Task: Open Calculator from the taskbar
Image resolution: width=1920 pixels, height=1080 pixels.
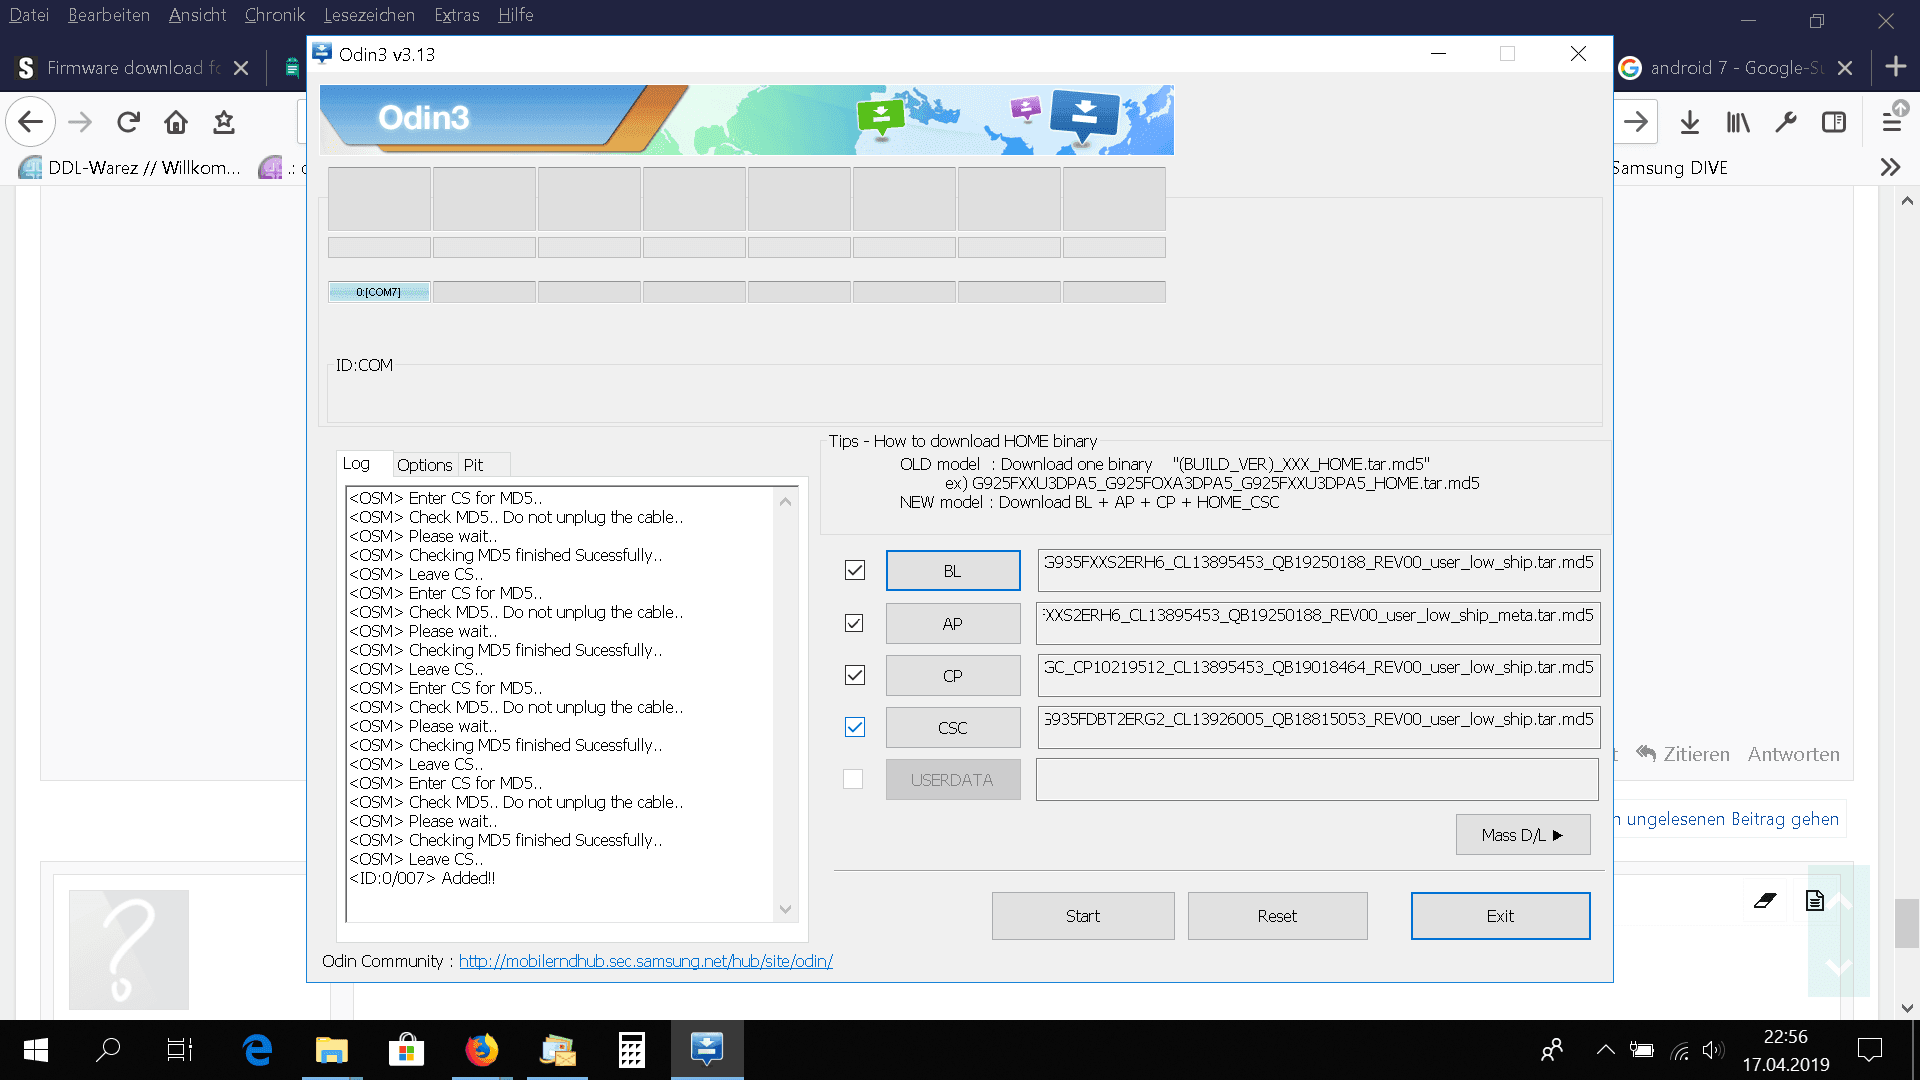Action: click(x=632, y=1050)
